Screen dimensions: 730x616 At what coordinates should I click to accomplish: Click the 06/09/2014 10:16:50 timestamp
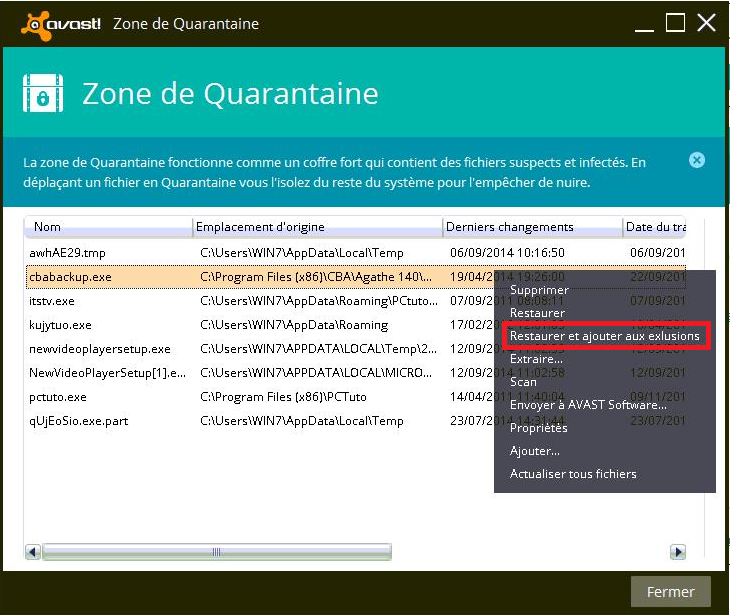coord(507,253)
